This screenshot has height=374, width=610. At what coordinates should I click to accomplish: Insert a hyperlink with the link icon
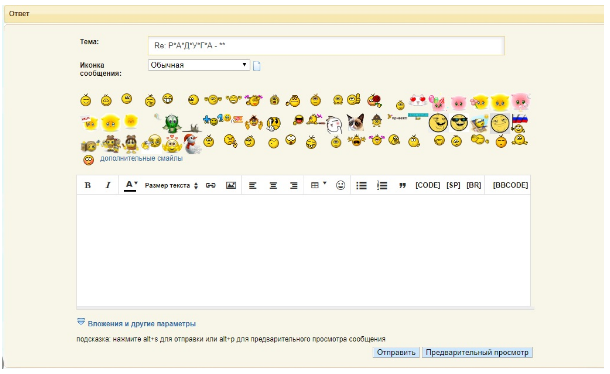coord(210,185)
